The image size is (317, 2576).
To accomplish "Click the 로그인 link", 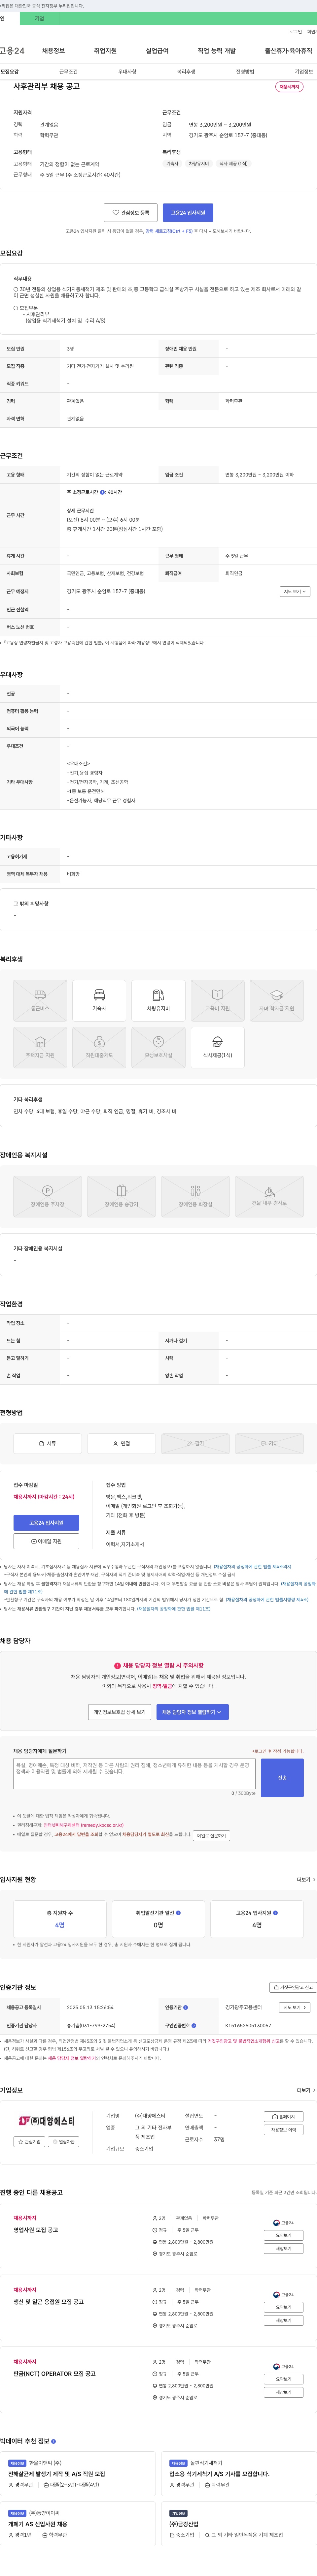I will click(296, 32).
